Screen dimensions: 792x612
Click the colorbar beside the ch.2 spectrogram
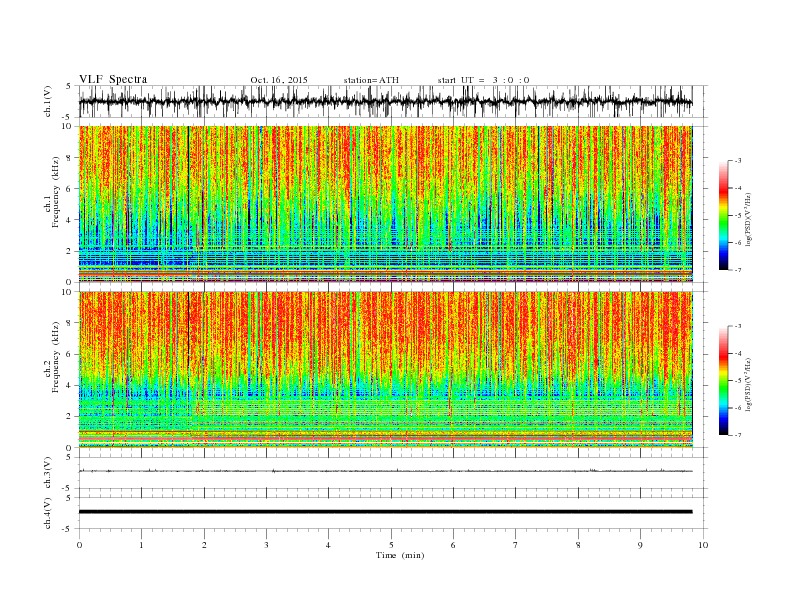coord(723,380)
